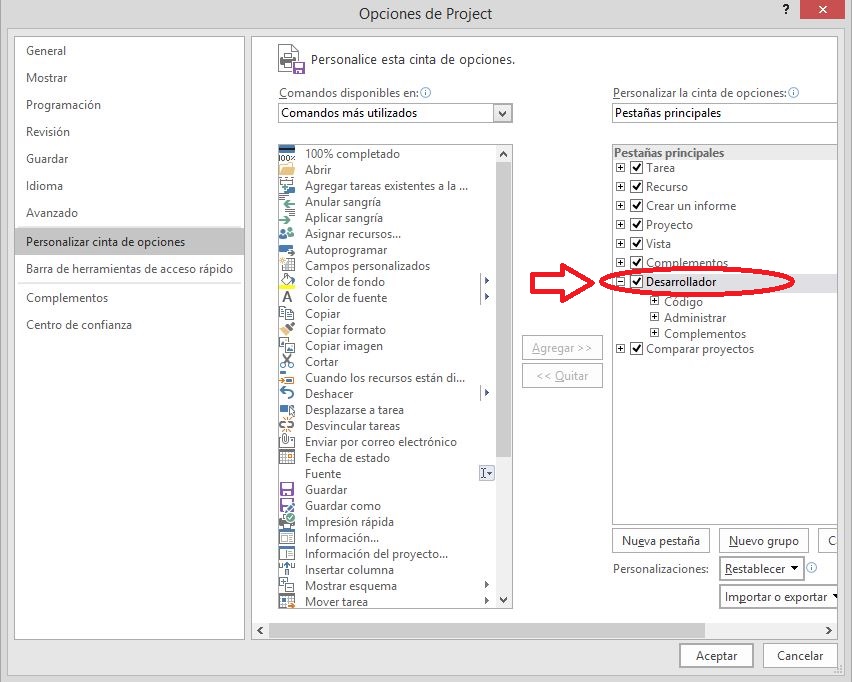Uncheck the Recurso tab checkbox
Image resolution: width=852 pixels, height=682 pixels.
pos(636,187)
